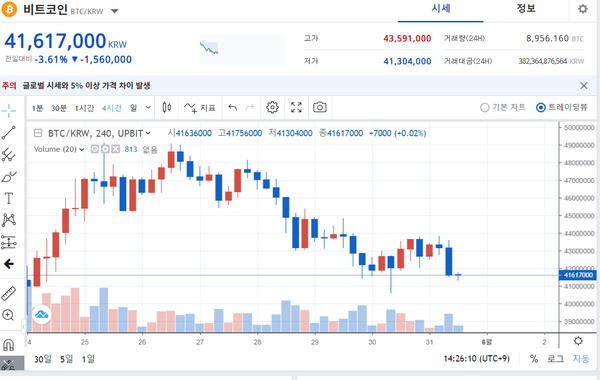Image resolution: width=600 pixels, height=380 pixels.
Task: Close the price difference warning banner
Action: pos(584,86)
